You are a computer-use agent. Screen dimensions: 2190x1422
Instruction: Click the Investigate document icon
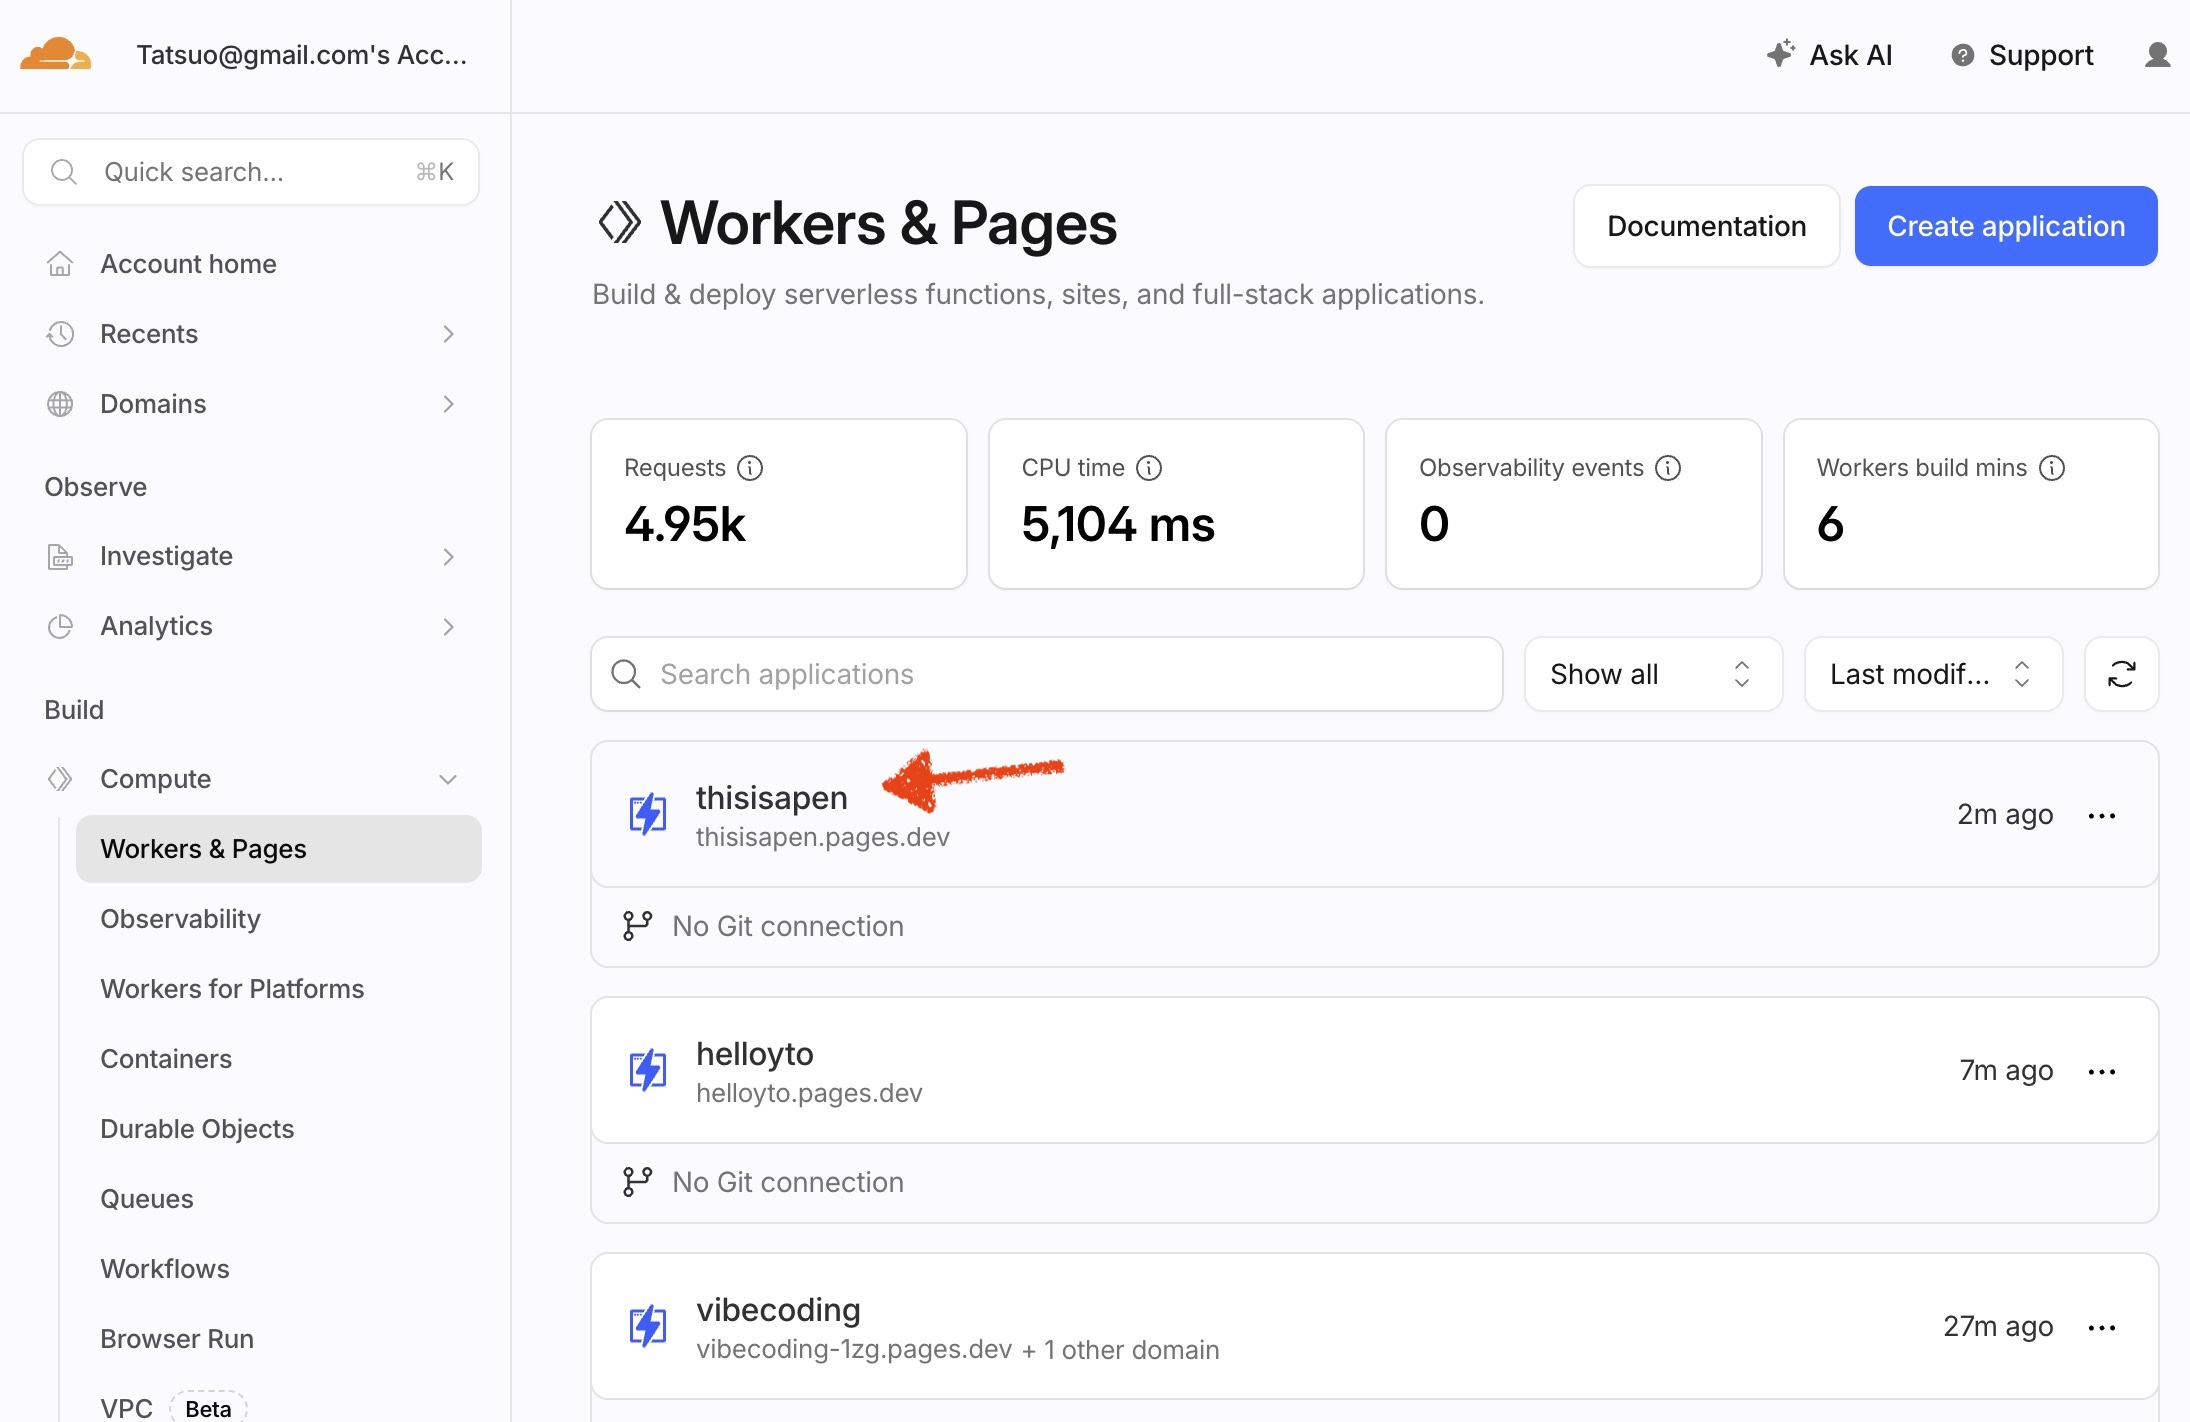60,556
